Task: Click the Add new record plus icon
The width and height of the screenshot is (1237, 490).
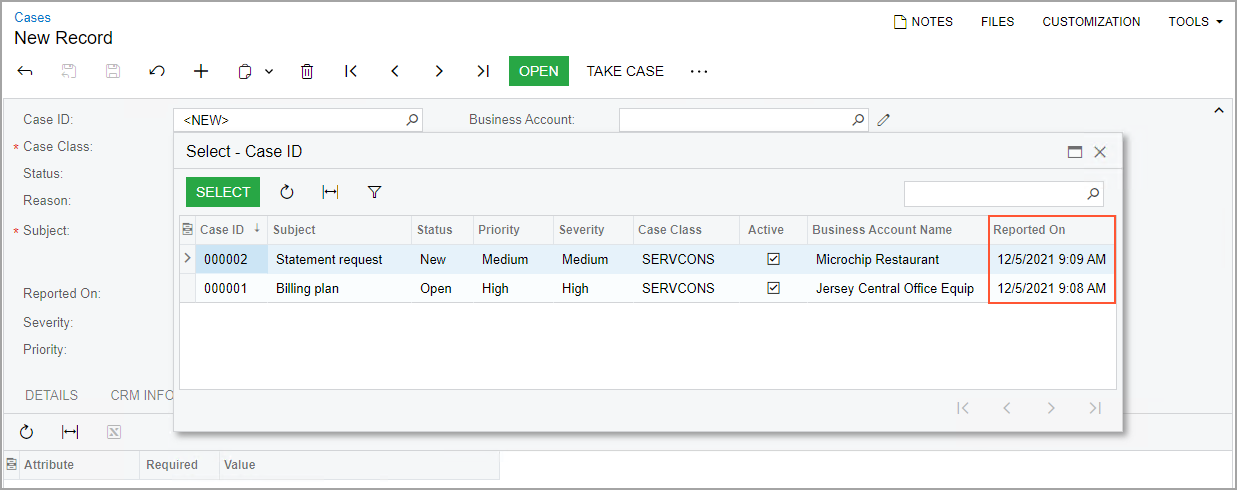Action: click(201, 71)
